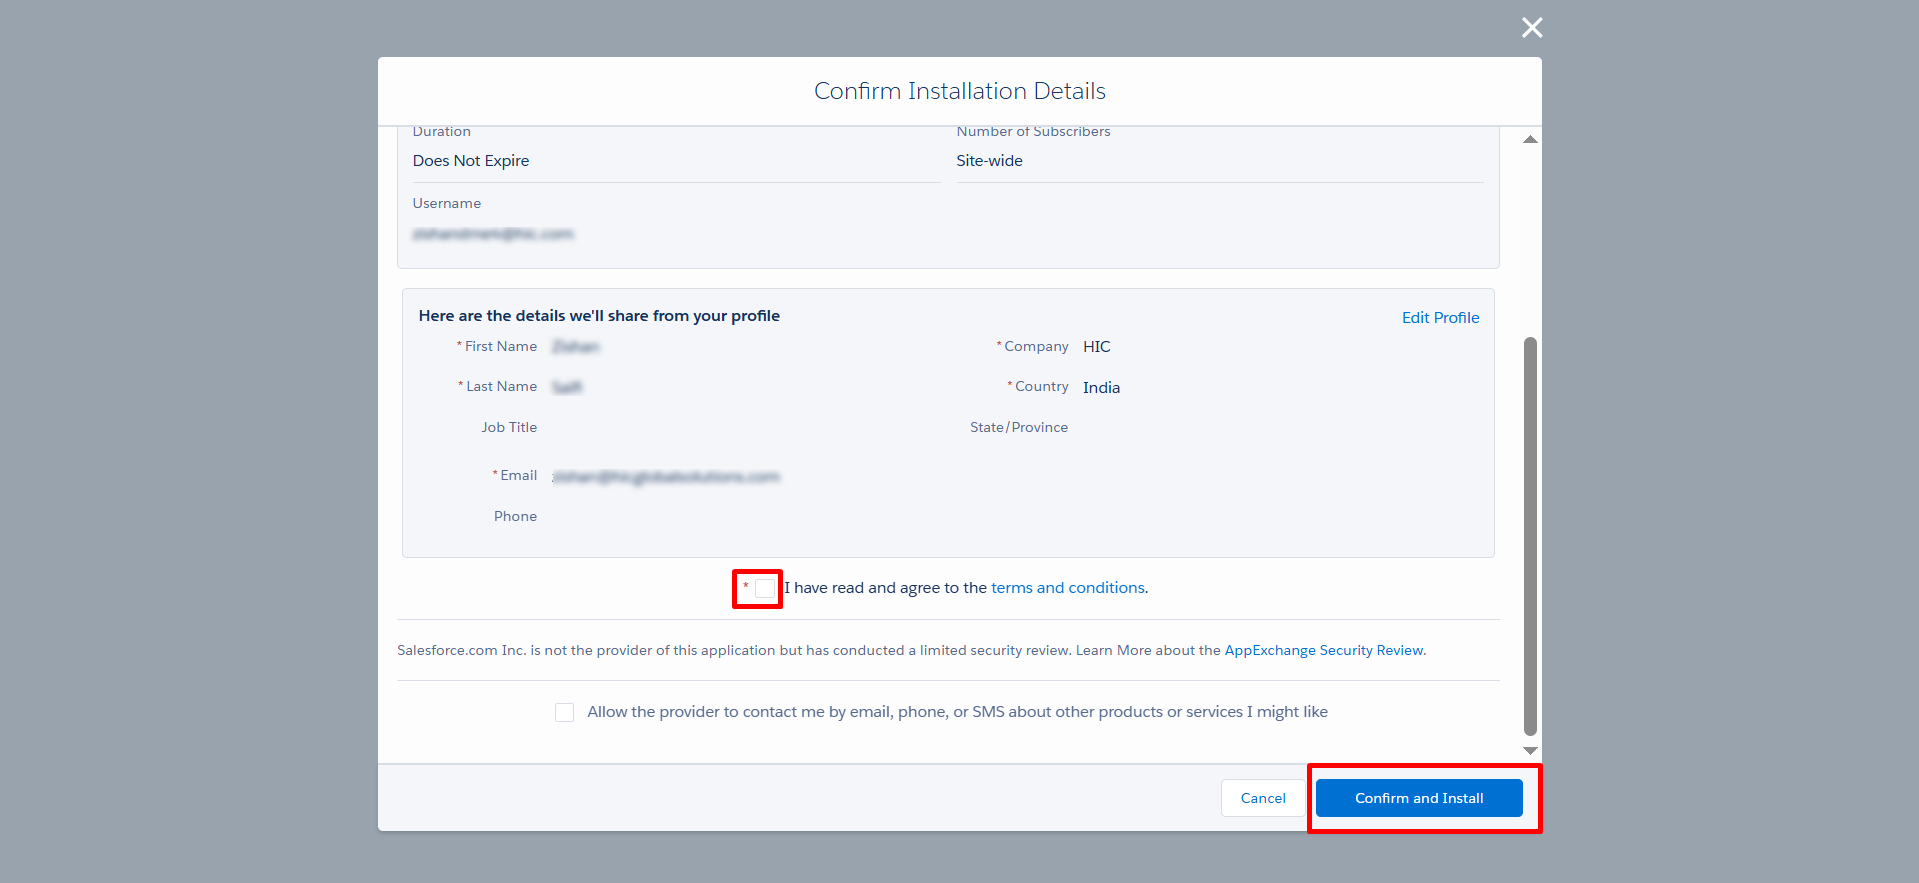Click the scroll-up arrow in the dialog
The image size is (1919, 883).
[x=1530, y=139]
